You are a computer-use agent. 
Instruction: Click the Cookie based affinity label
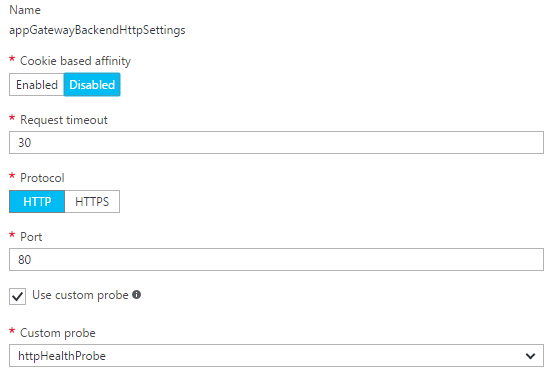76,61
